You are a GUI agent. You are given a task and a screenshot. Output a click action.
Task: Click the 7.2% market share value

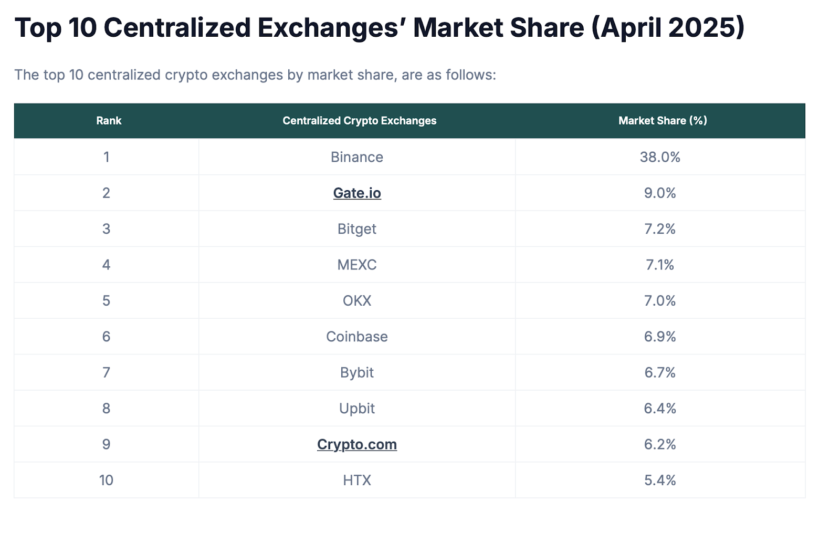tap(660, 229)
